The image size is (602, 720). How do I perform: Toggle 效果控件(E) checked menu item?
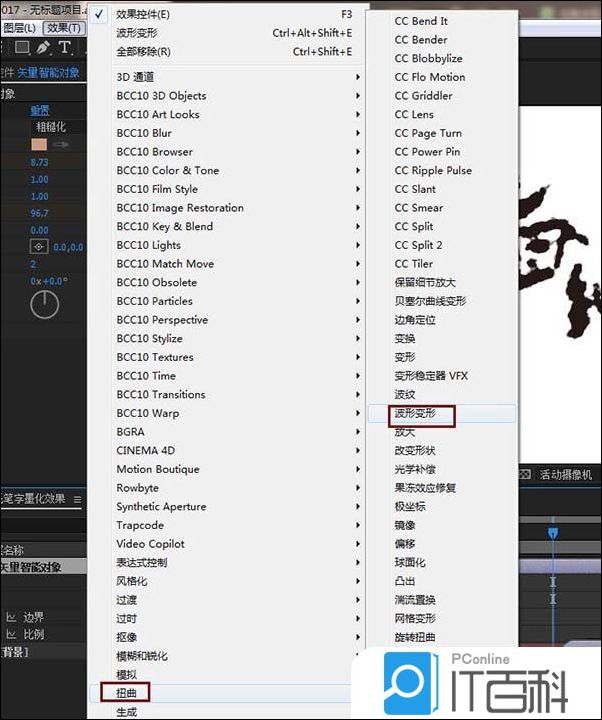click(x=228, y=15)
